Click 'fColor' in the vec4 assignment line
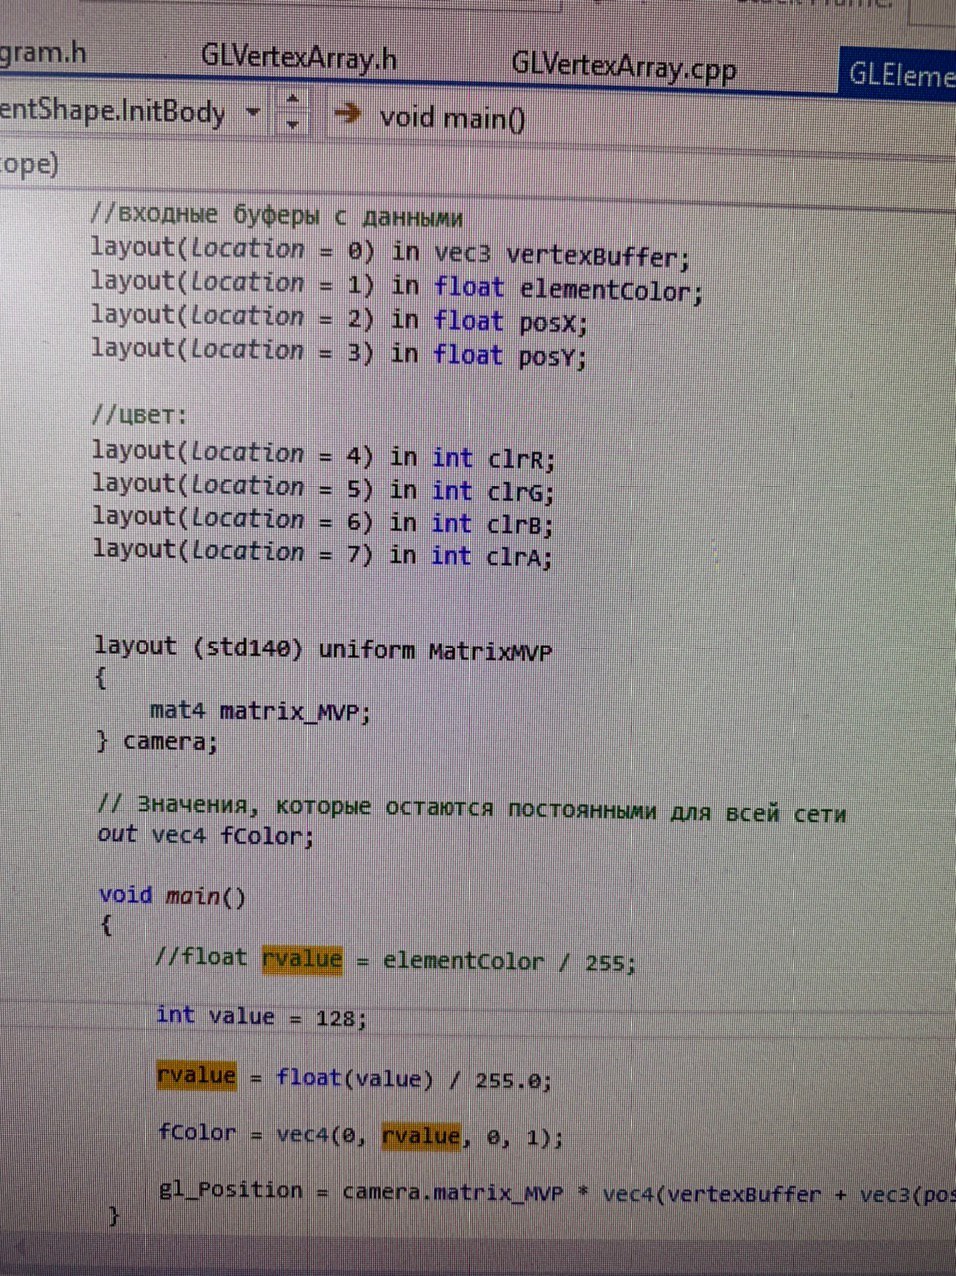This screenshot has height=1276, width=956. (197, 1132)
